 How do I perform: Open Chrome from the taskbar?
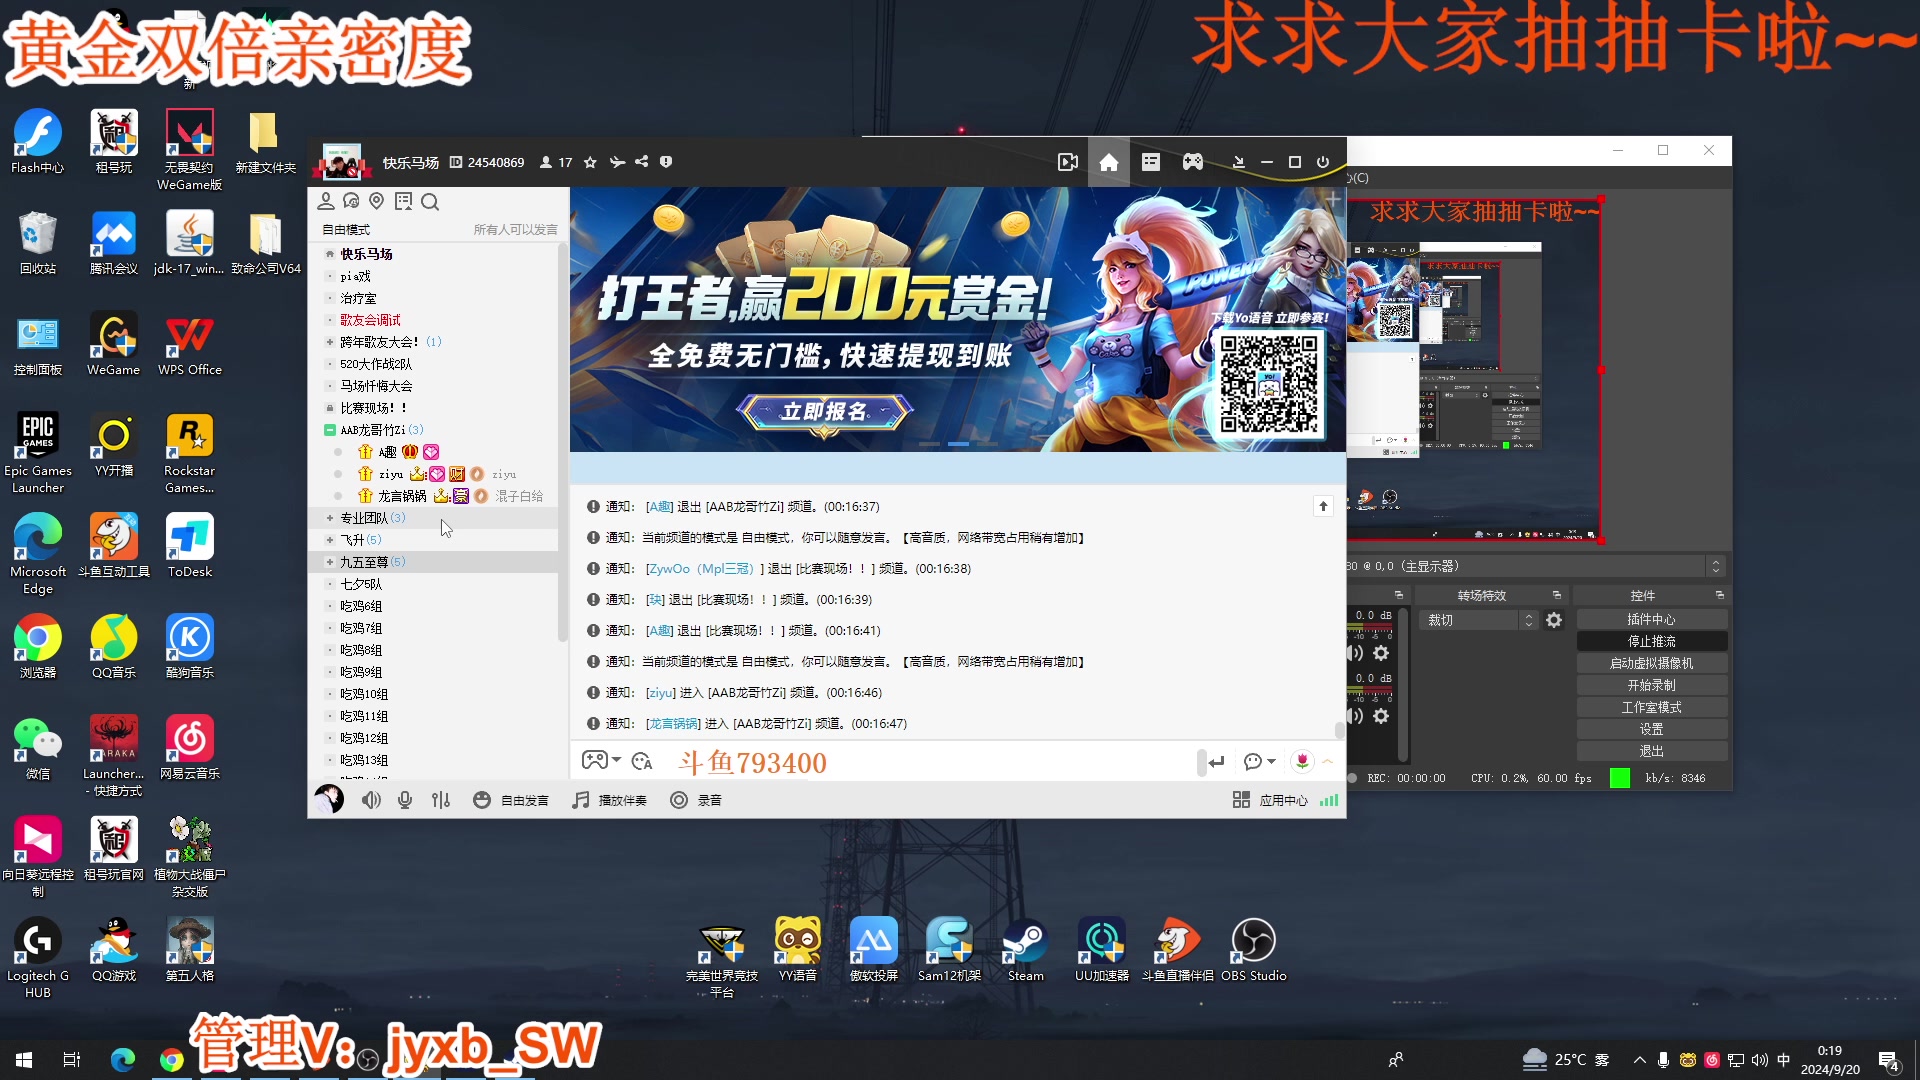[x=172, y=1060]
